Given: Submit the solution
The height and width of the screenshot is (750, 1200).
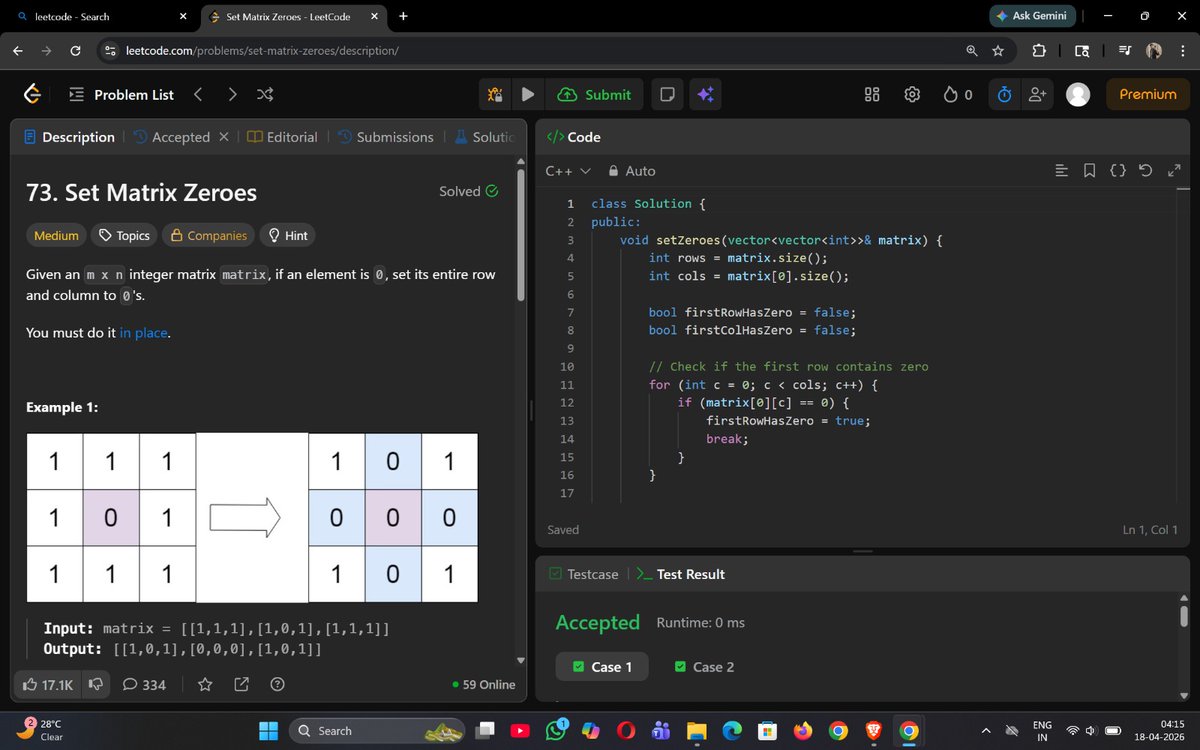Looking at the screenshot, I should [595, 94].
